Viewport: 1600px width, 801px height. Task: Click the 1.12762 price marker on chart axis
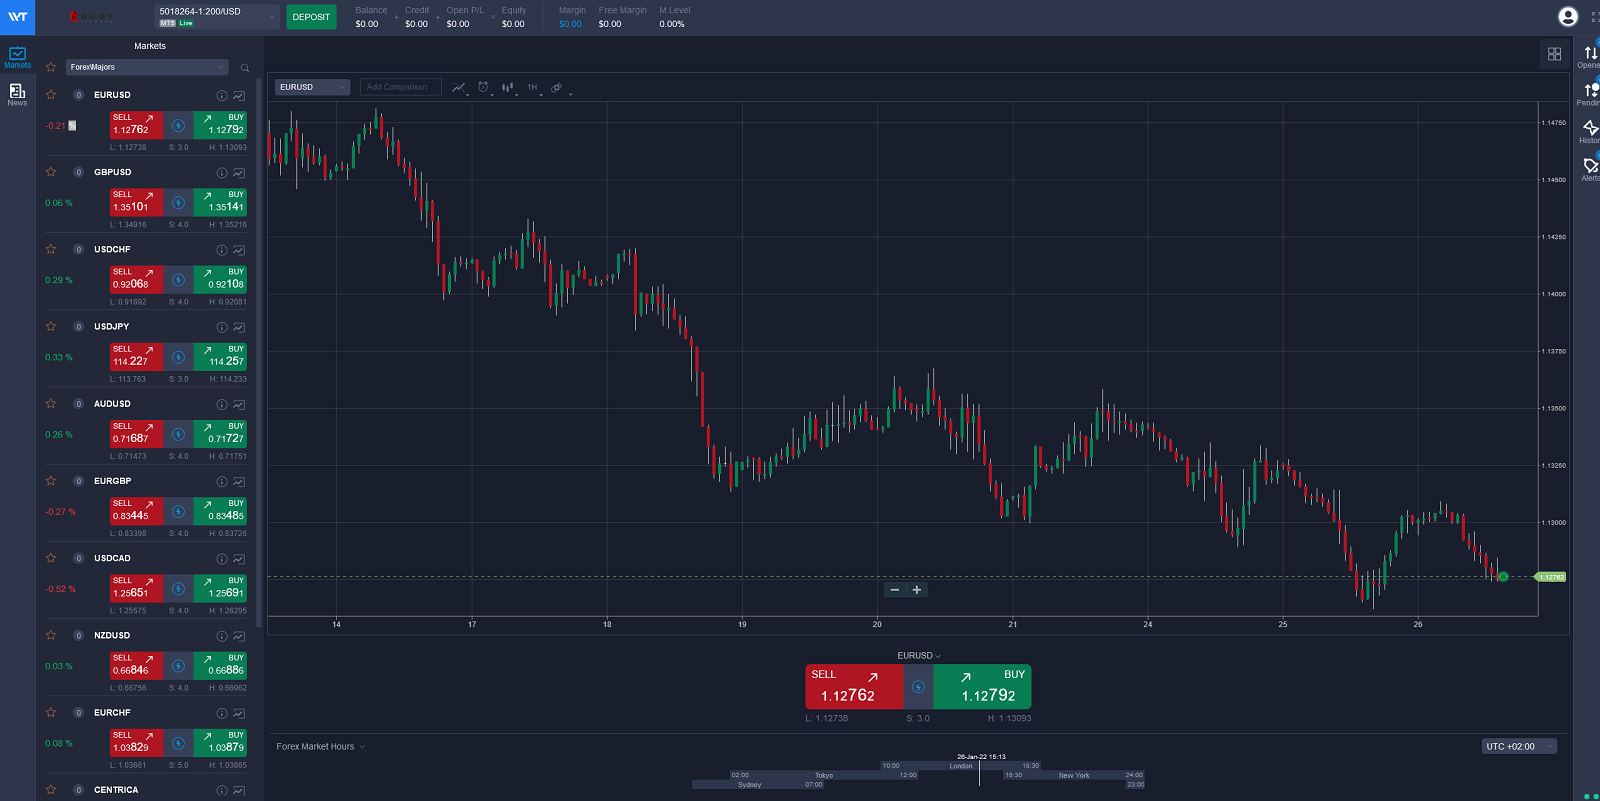click(1551, 577)
